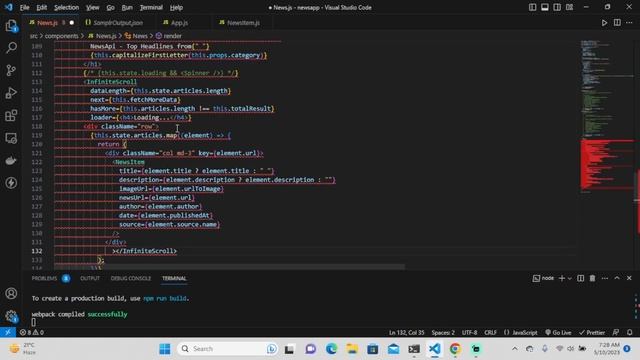Switch to the NewsItem.js editor tab
This screenshot has width=640, height=360.
tap(243, 23)
